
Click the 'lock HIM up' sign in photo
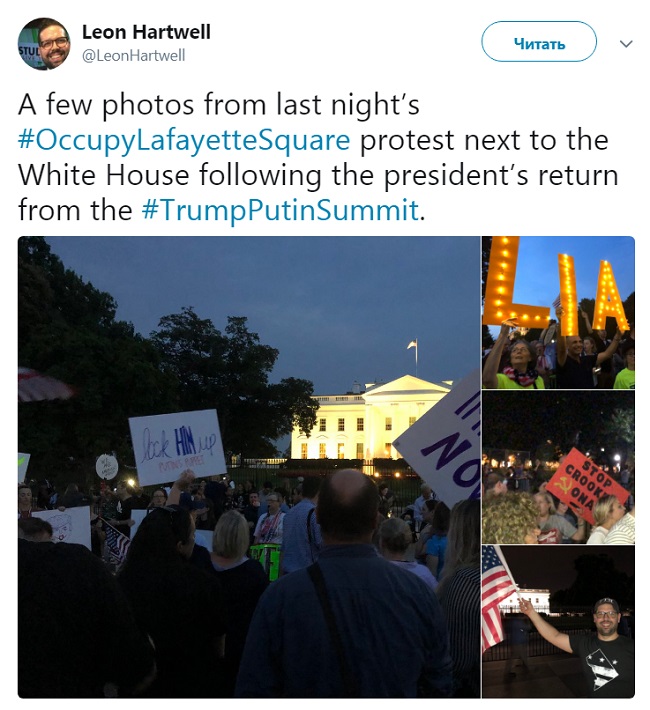pyautogui.click(x=177, y=447)
